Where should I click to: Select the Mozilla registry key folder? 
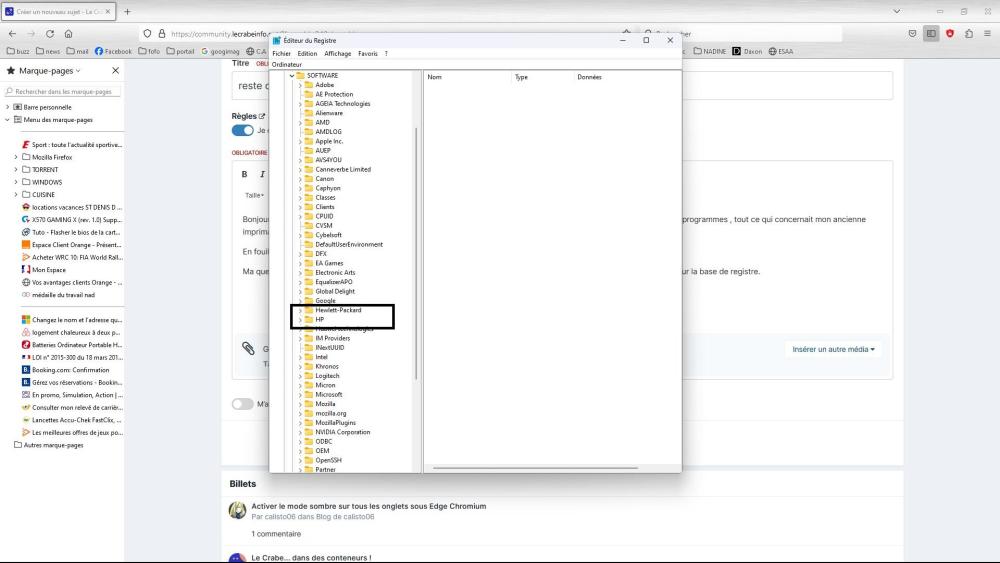click(325, 404)
